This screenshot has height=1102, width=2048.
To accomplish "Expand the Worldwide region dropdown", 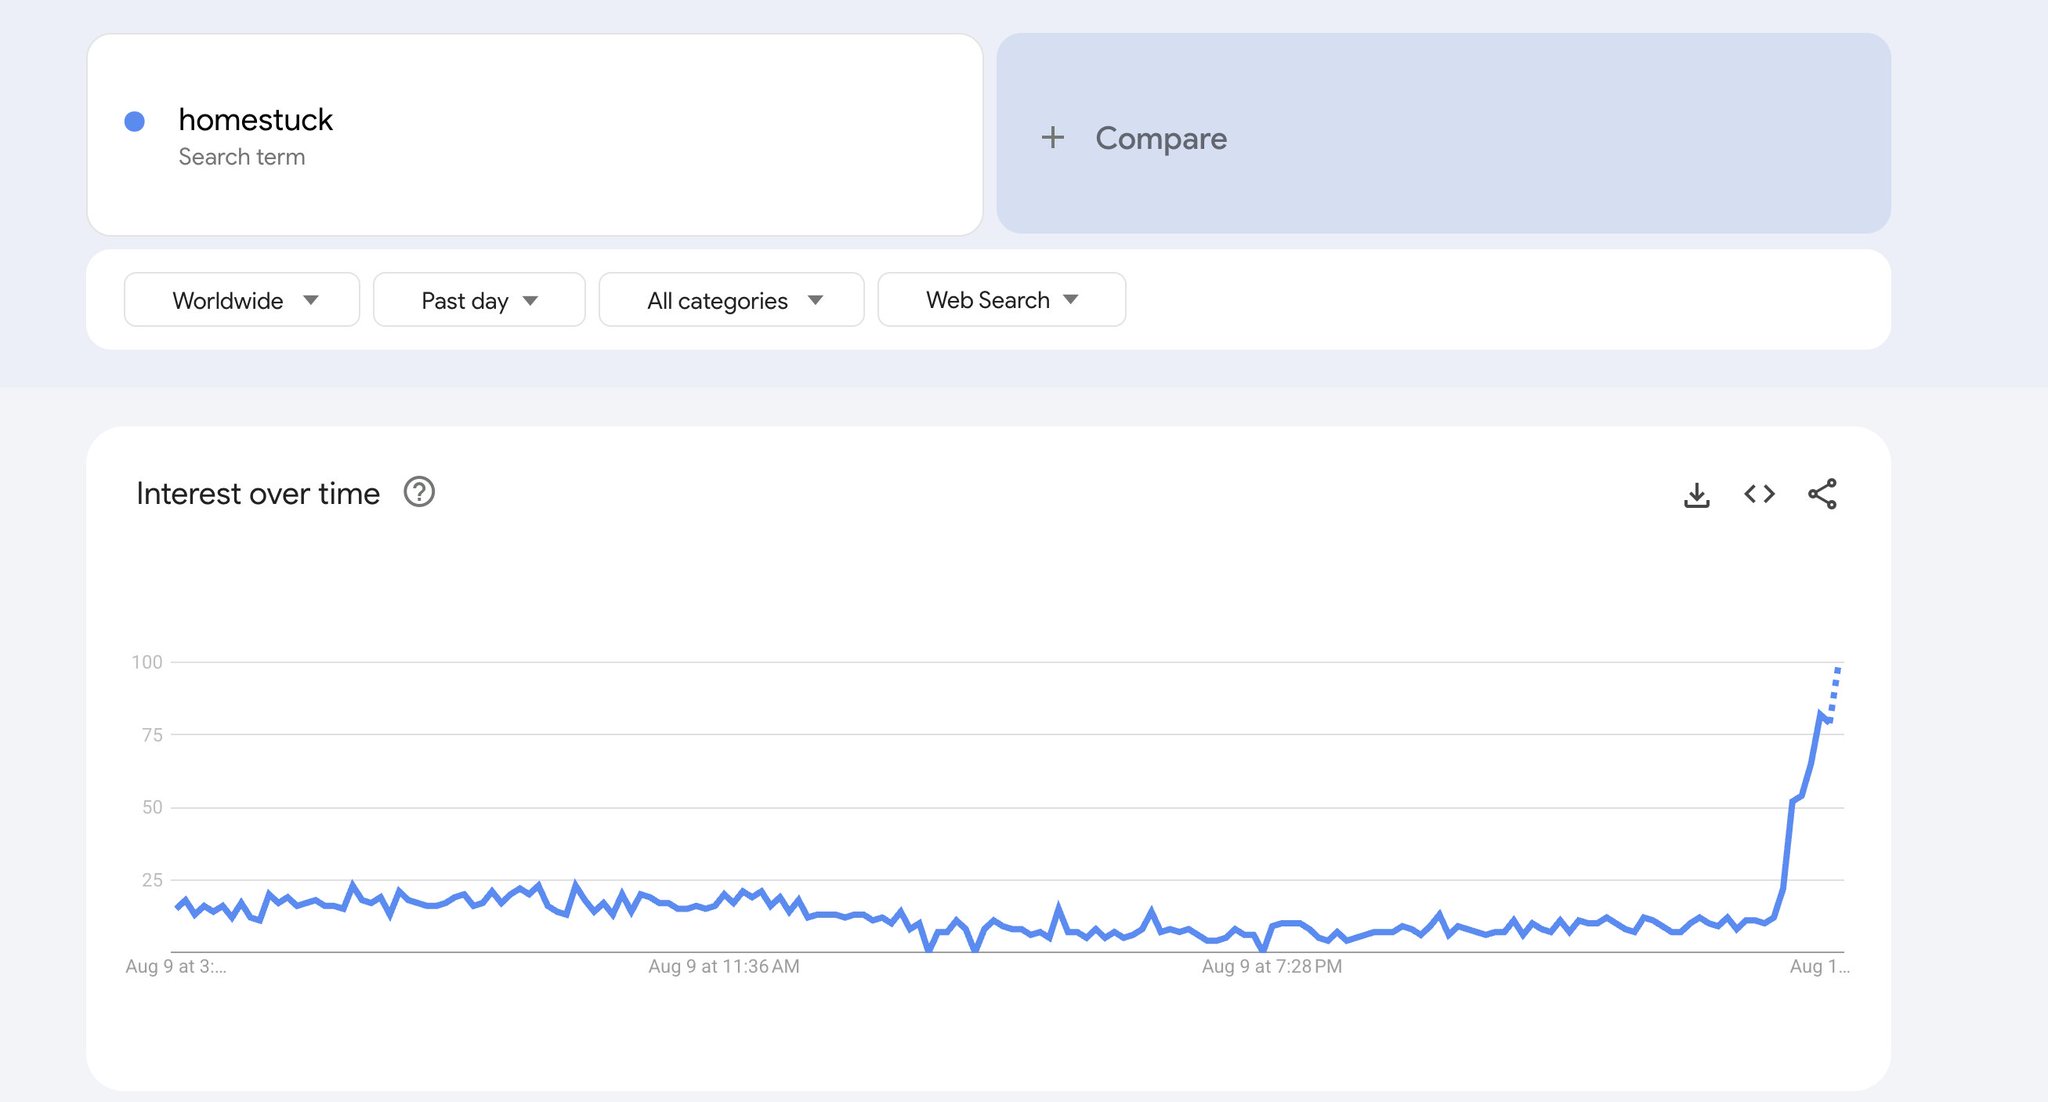I will pos(242,300).
